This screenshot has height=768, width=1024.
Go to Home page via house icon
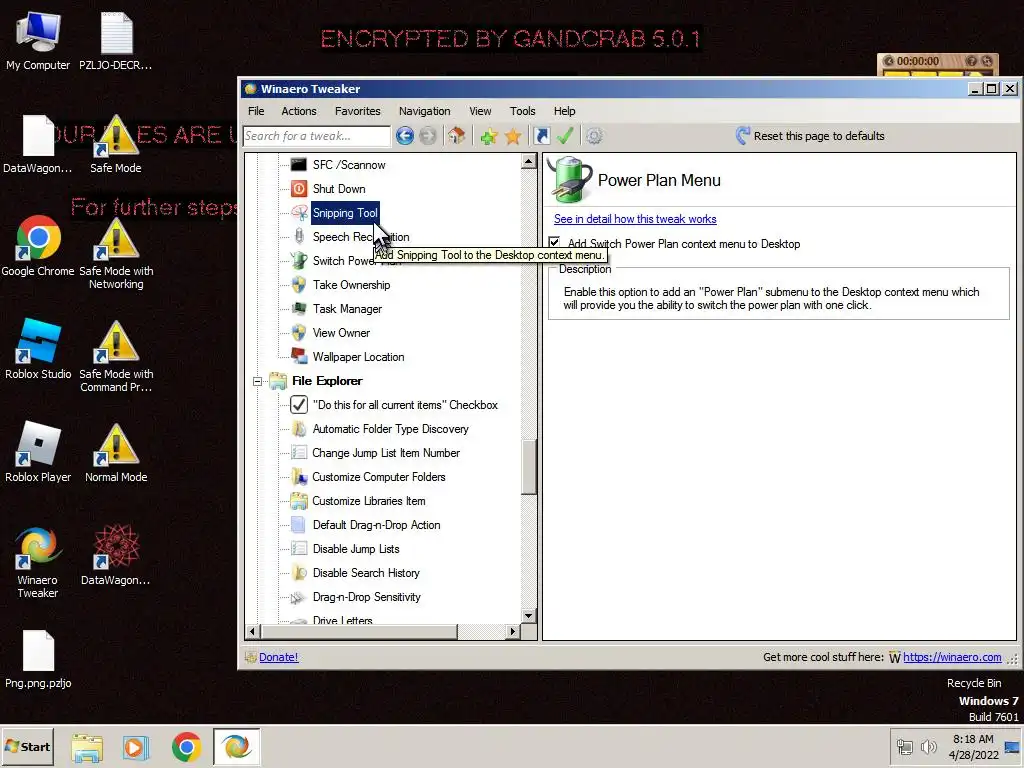[456, 136]
